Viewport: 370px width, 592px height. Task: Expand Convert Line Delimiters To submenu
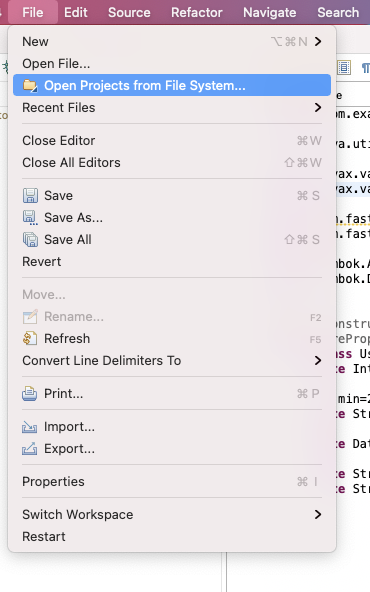[172, 361]
